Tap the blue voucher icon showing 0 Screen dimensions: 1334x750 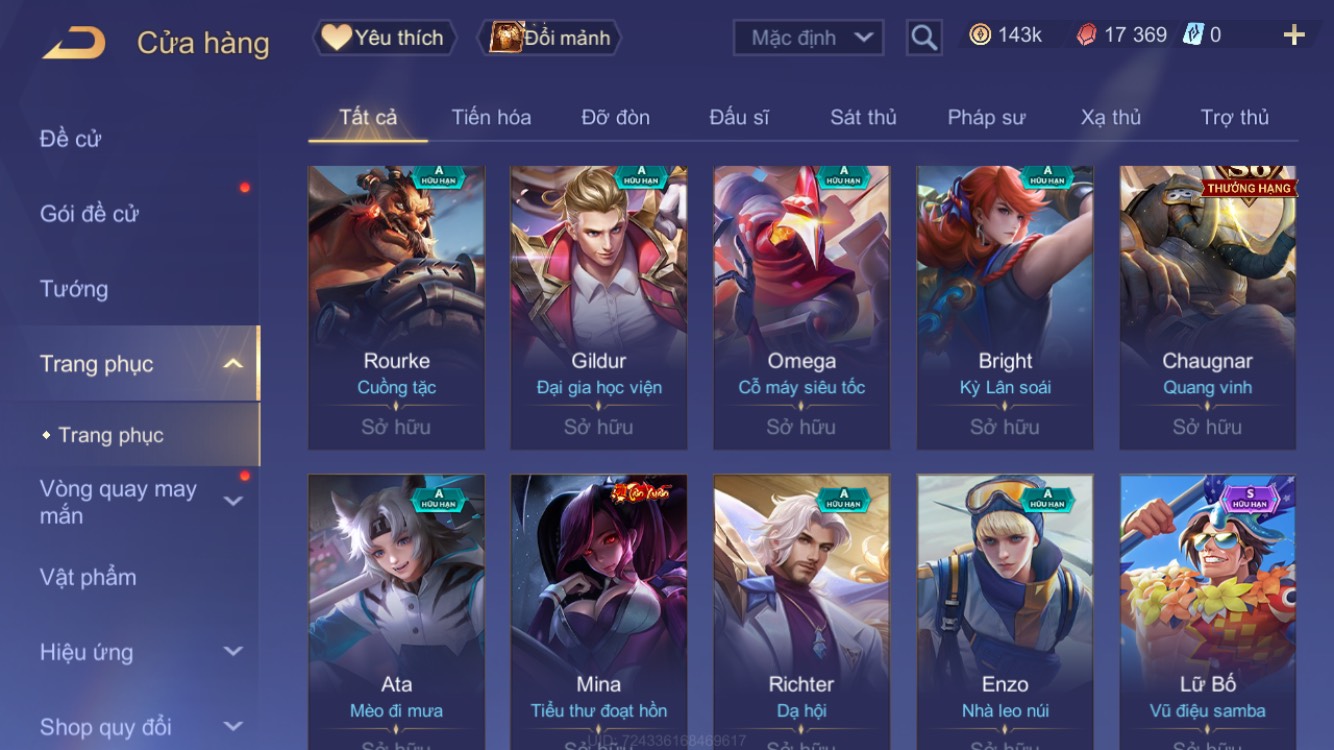tap(1193, 35)
